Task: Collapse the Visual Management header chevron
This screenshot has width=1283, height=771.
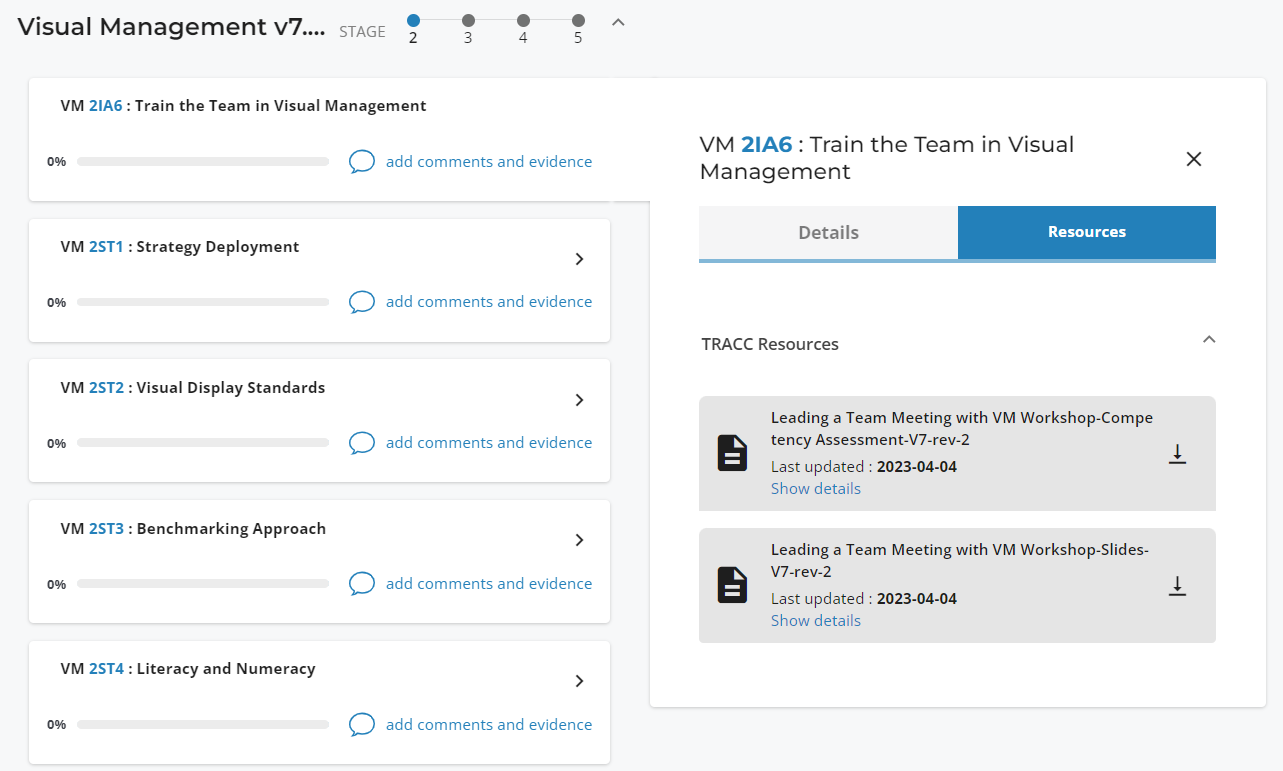Action: [x=617, y=21]
